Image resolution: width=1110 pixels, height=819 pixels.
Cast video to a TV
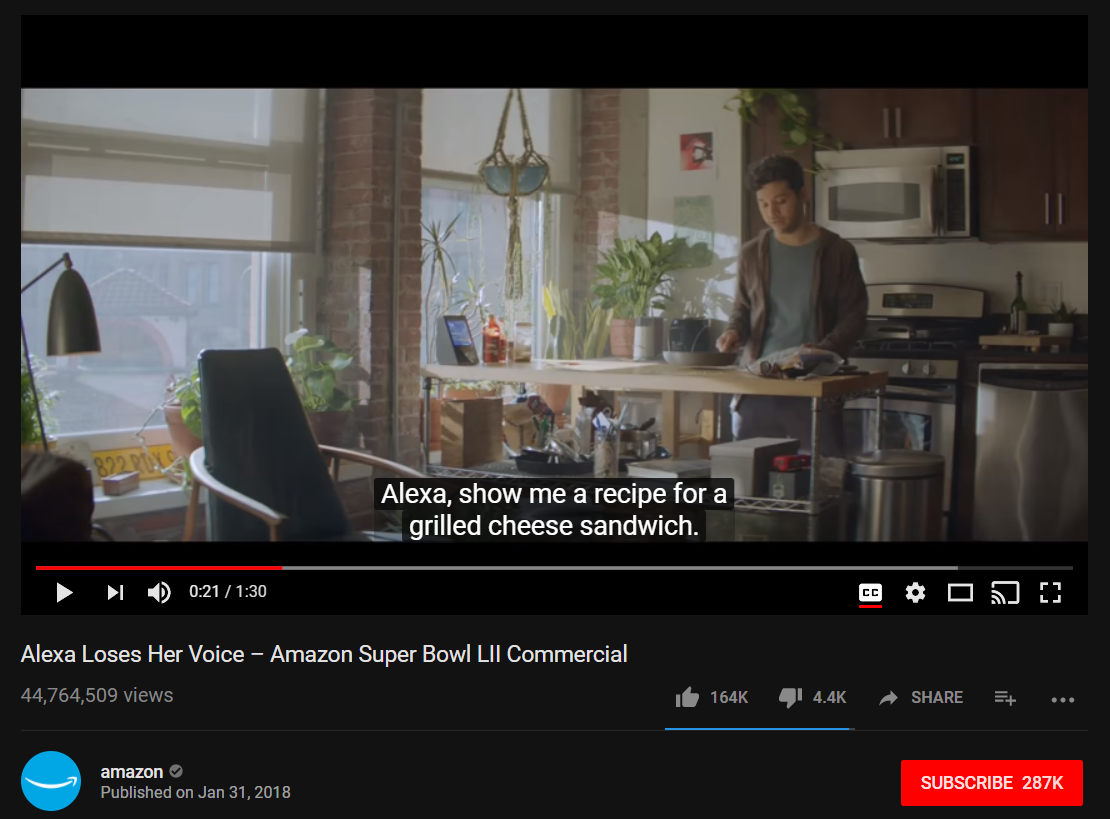pyautogui.click(x=1005, y=592)
